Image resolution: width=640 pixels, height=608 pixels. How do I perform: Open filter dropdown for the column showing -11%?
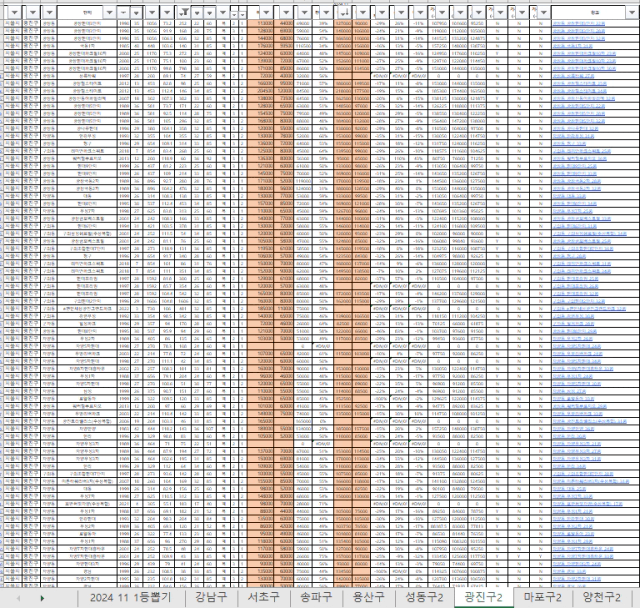tap(420, 13)
